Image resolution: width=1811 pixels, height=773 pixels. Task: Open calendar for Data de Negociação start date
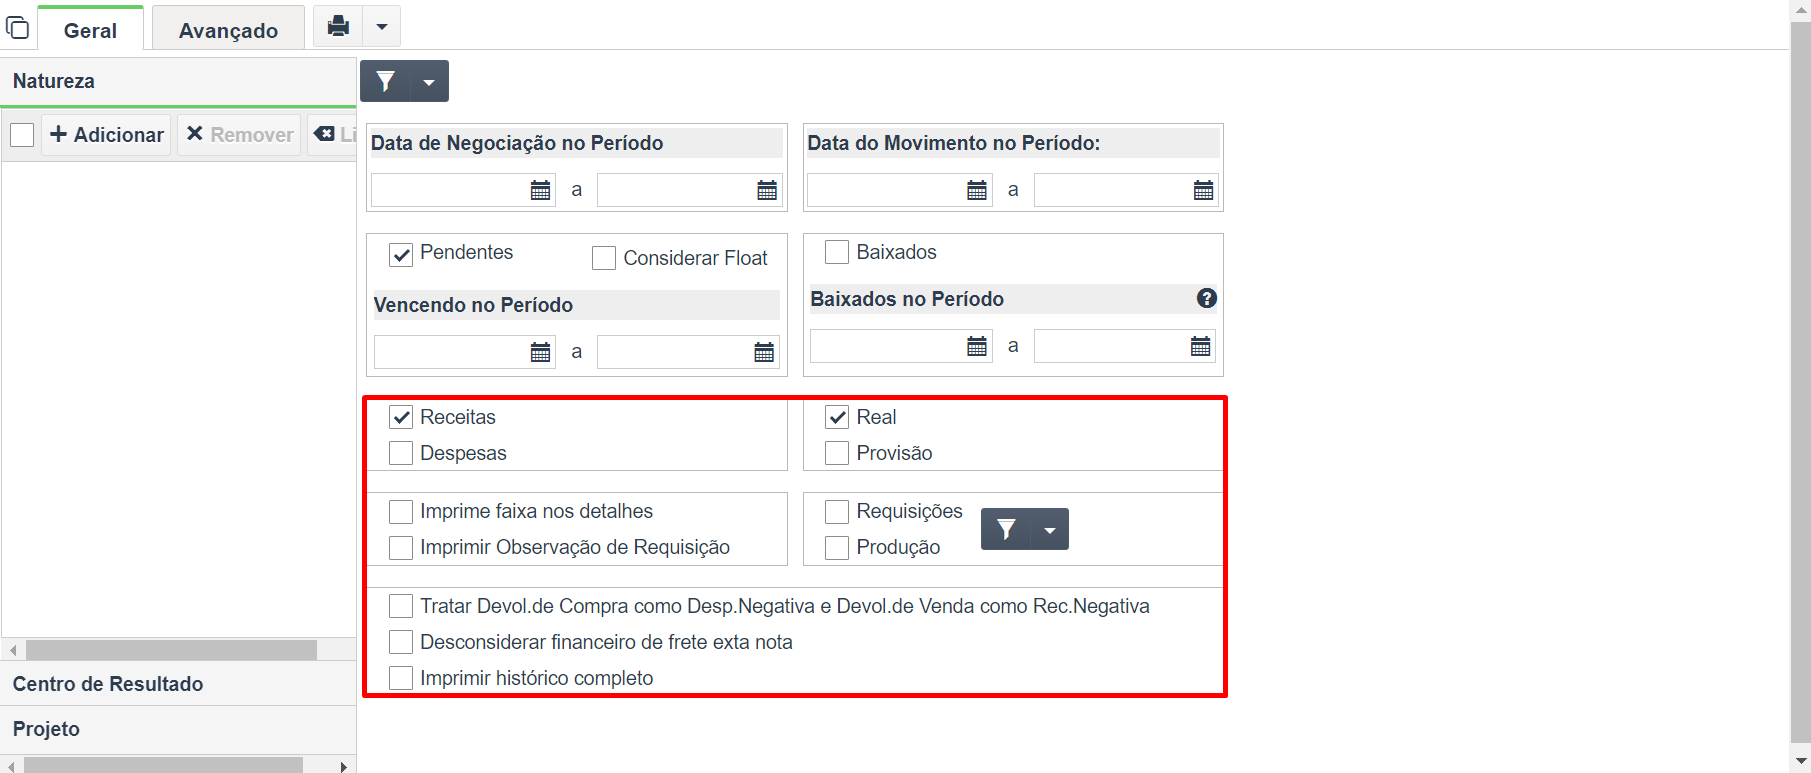(540, 190)
